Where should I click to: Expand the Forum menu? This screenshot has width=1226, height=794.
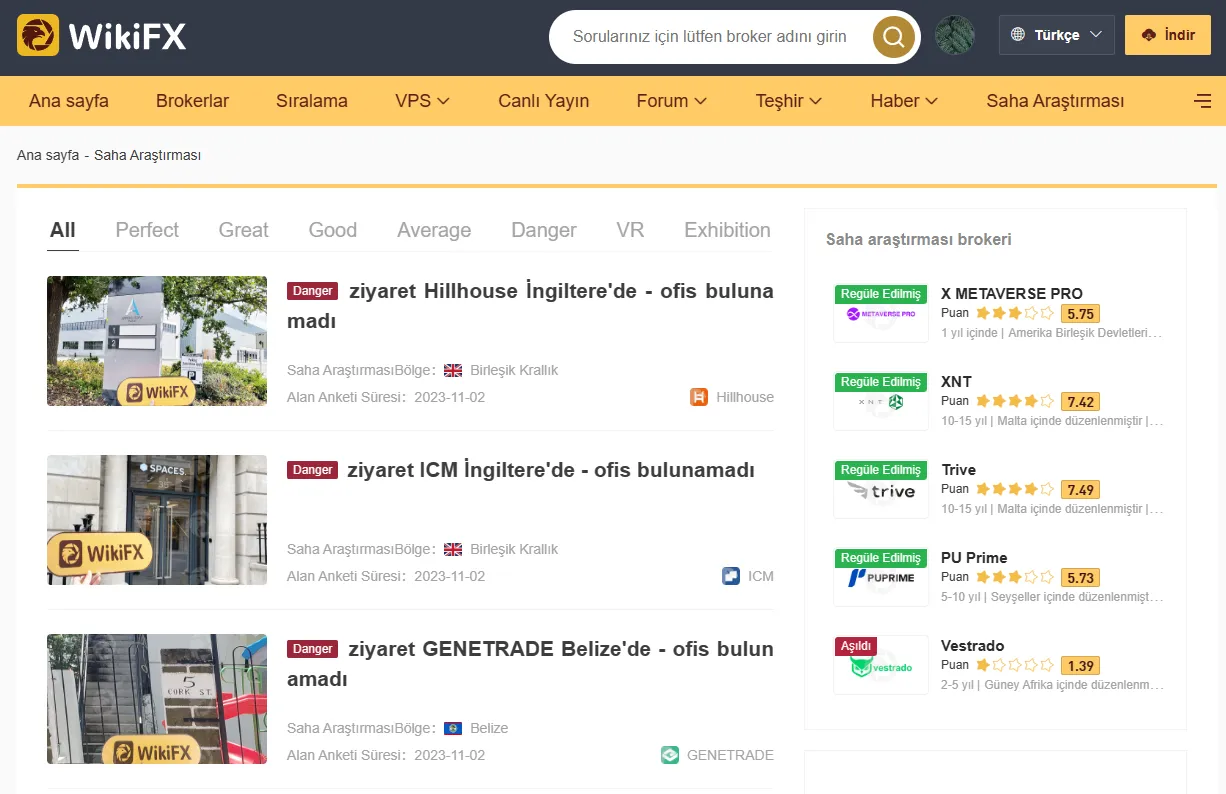[x=672, y=101]
